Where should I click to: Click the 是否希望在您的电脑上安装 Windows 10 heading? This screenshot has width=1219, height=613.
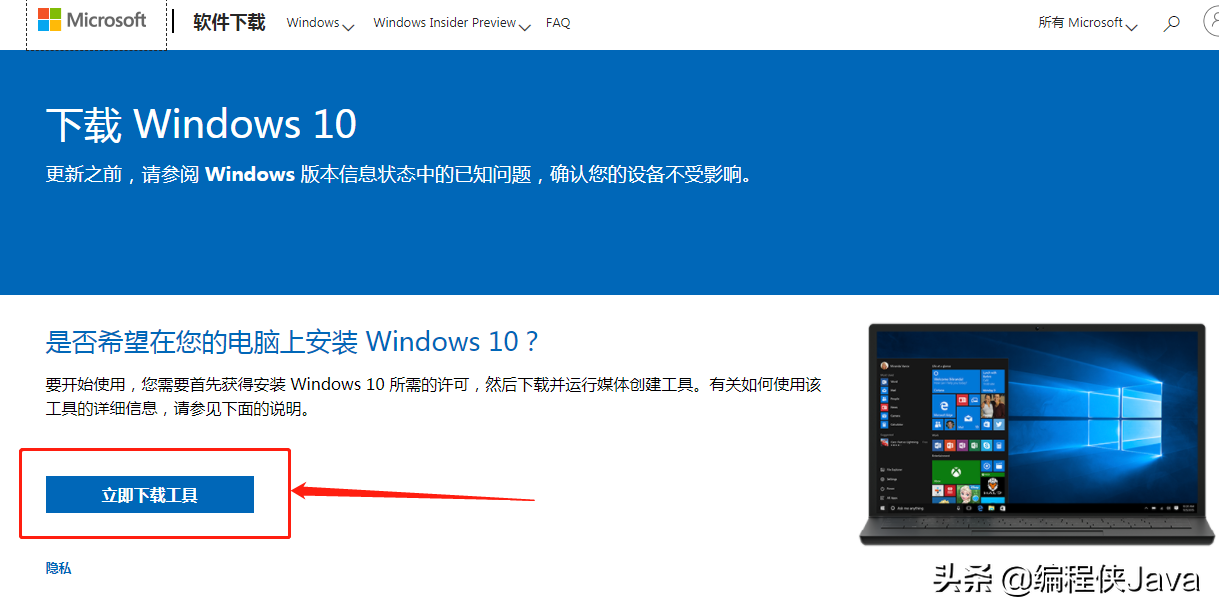292,341
